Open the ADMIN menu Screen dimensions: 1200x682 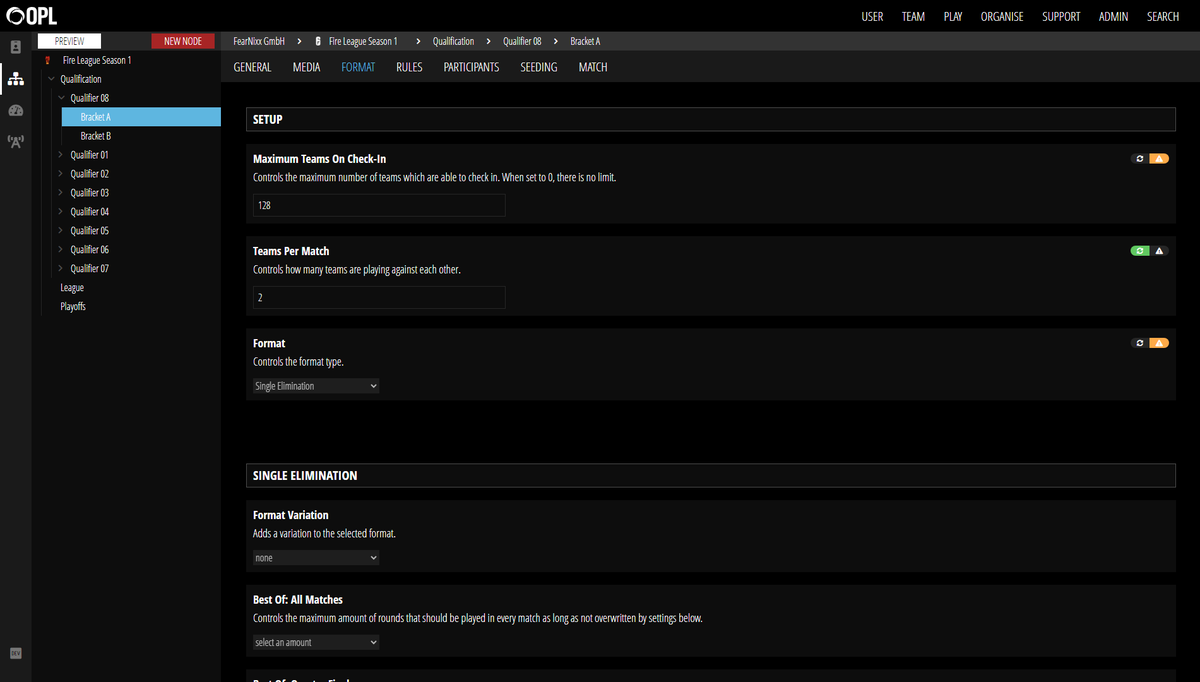tap(1114, 17)
